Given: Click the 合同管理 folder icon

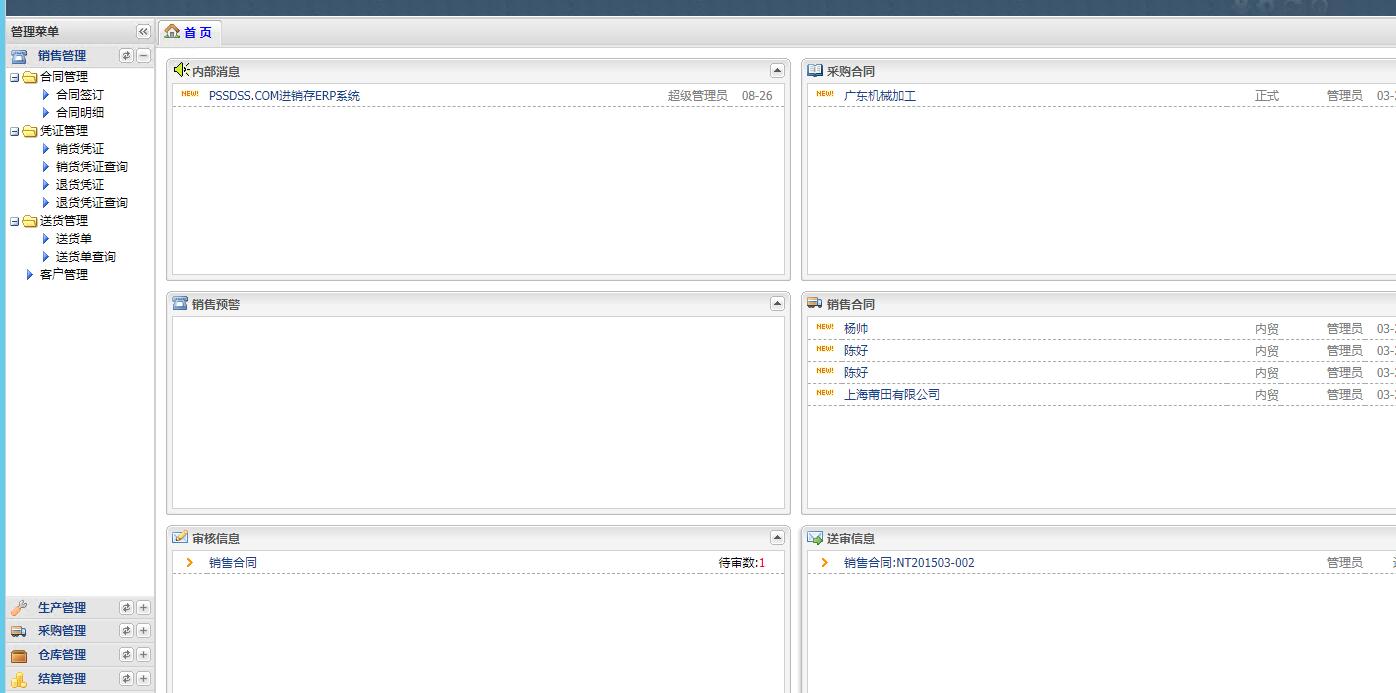Looking at the screenshot, I should (30, 77).
